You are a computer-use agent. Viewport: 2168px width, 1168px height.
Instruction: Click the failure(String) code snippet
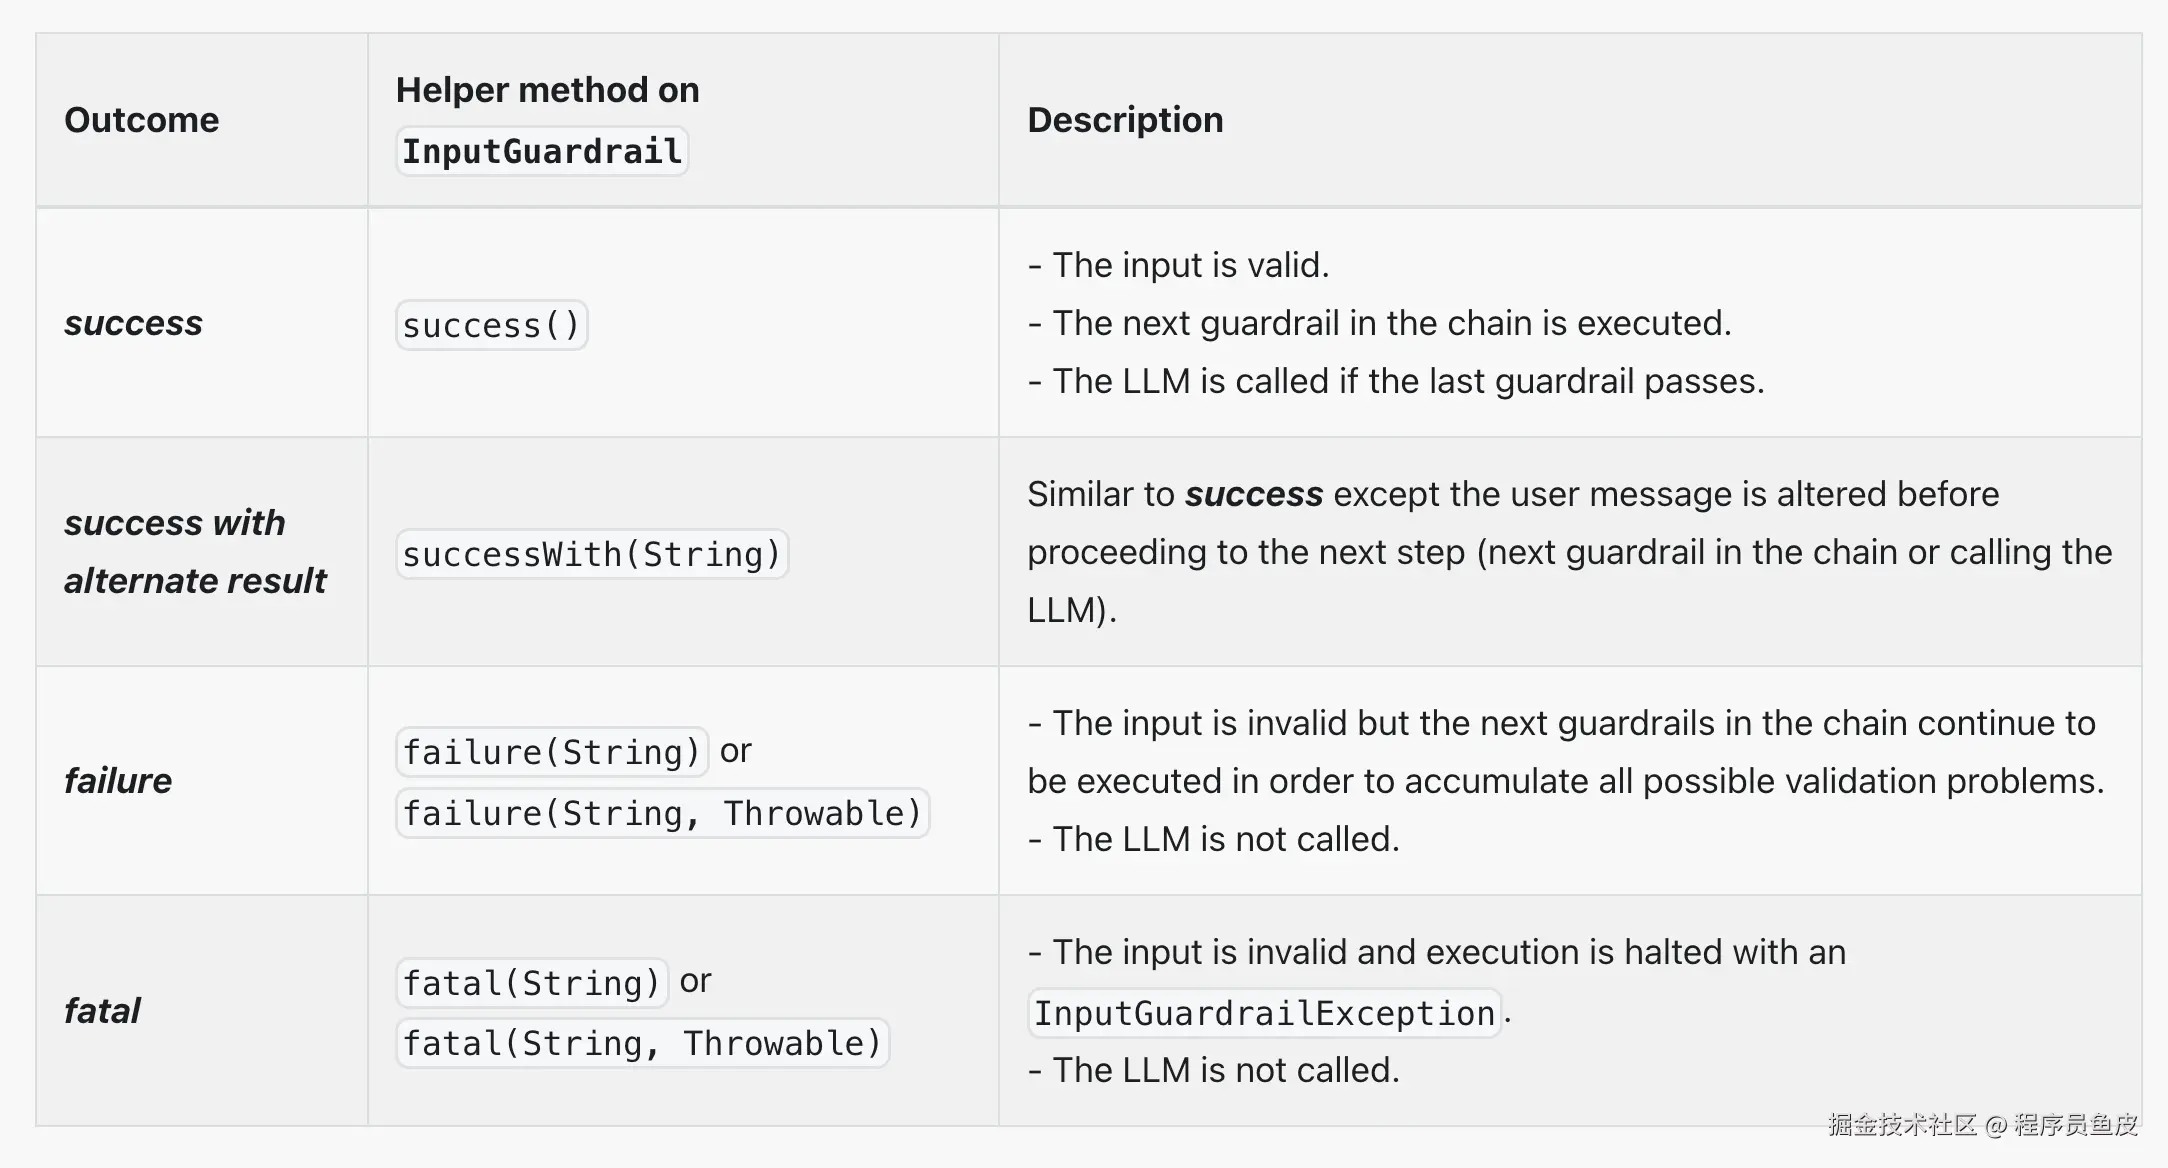pos(551,752)
